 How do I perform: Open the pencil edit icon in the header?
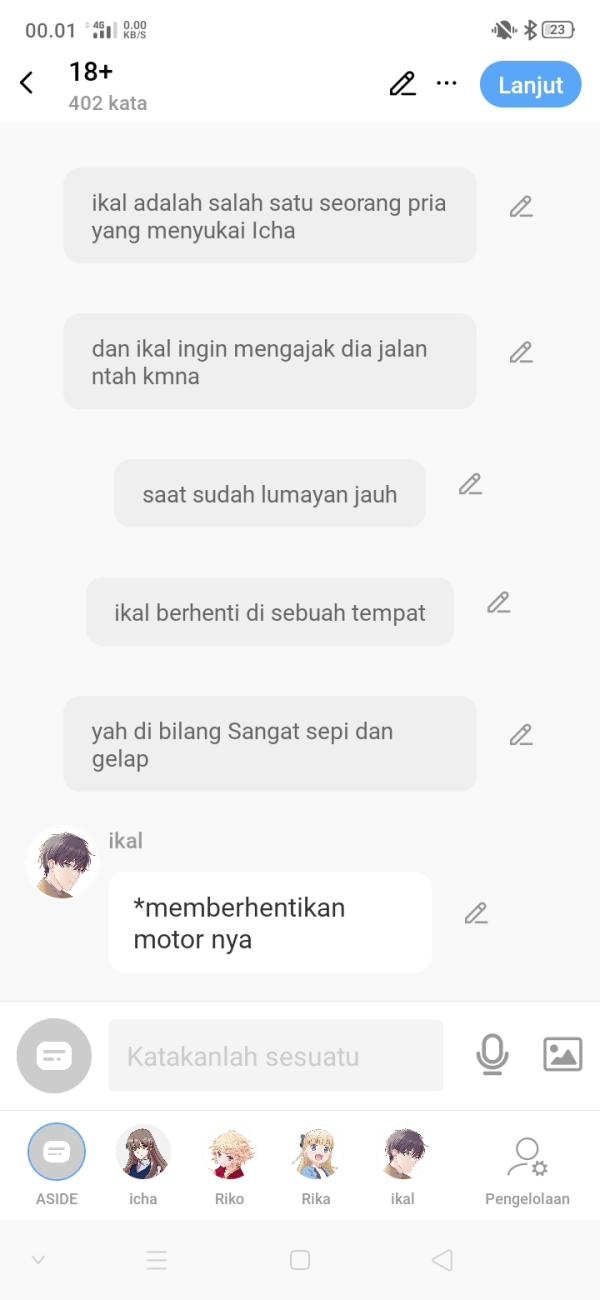click(402, 84)
